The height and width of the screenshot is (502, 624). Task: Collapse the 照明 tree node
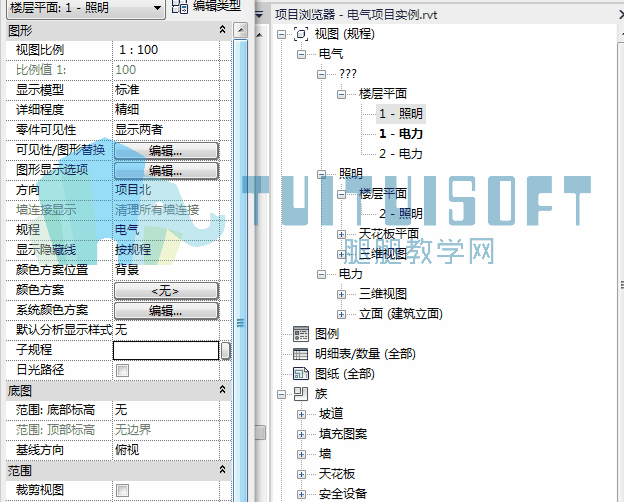(321, 174)
